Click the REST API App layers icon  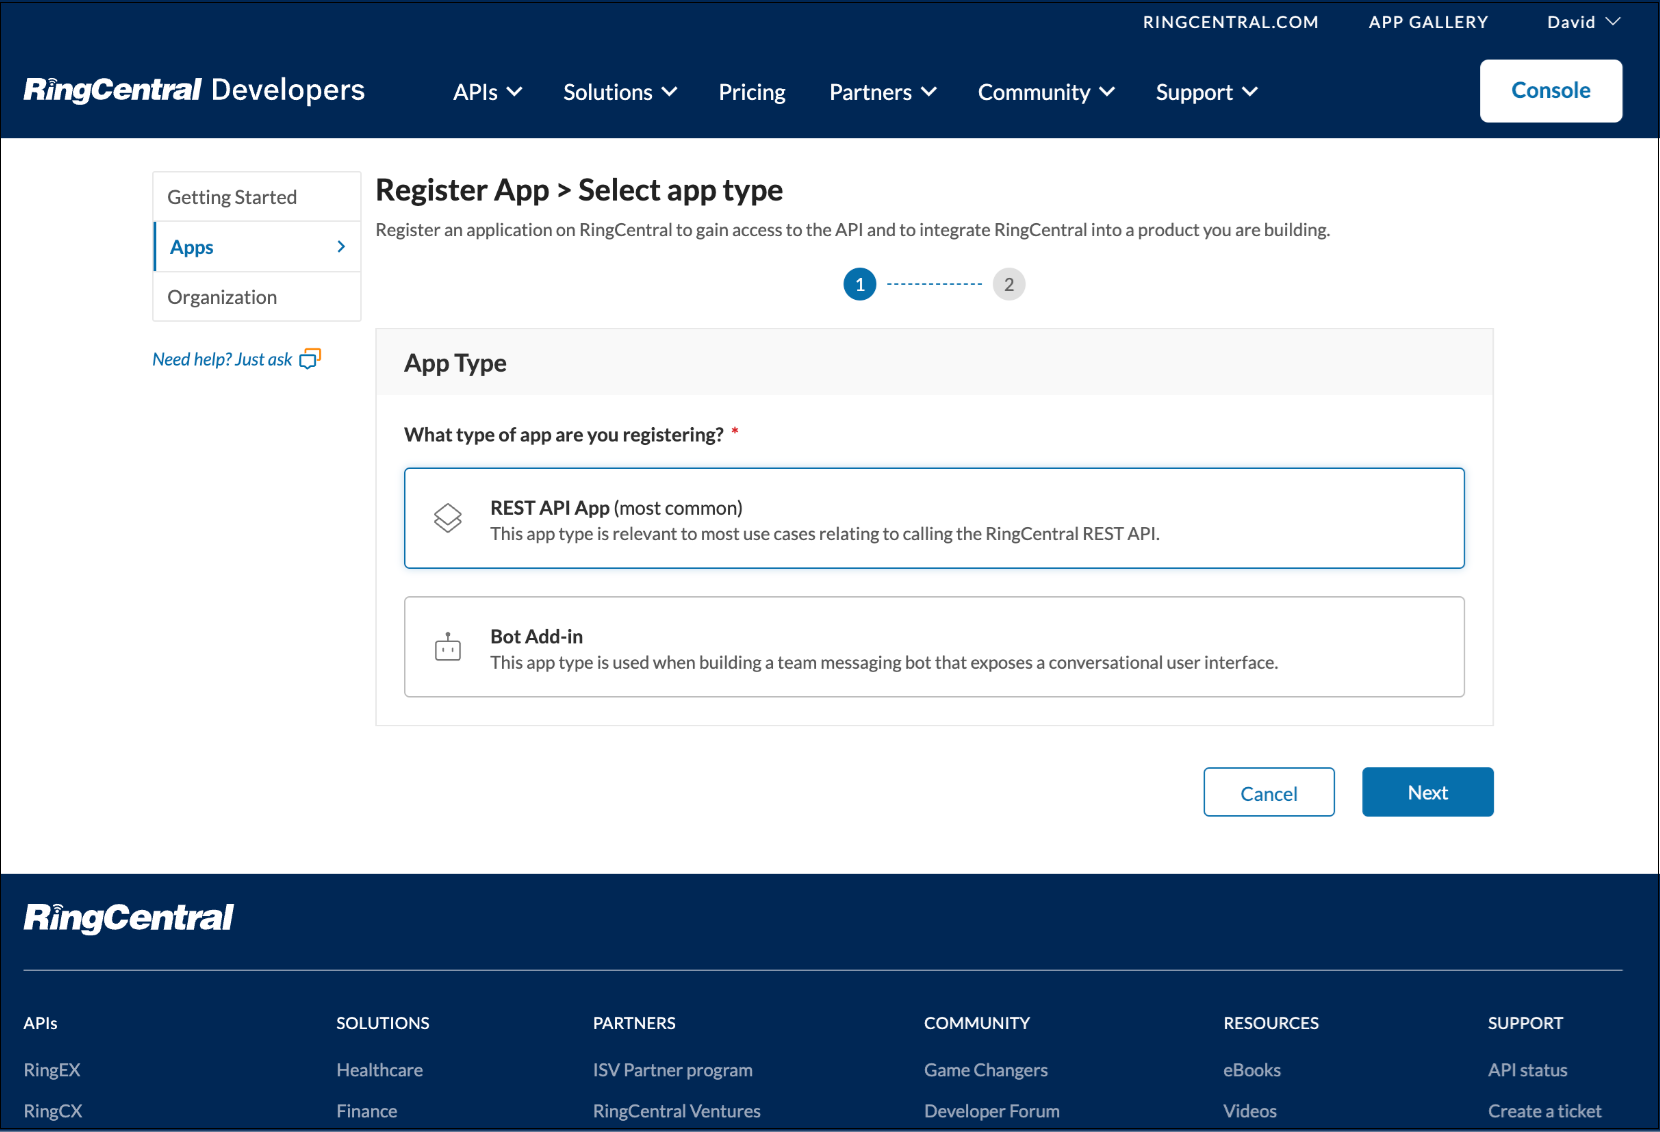[448, 517]
